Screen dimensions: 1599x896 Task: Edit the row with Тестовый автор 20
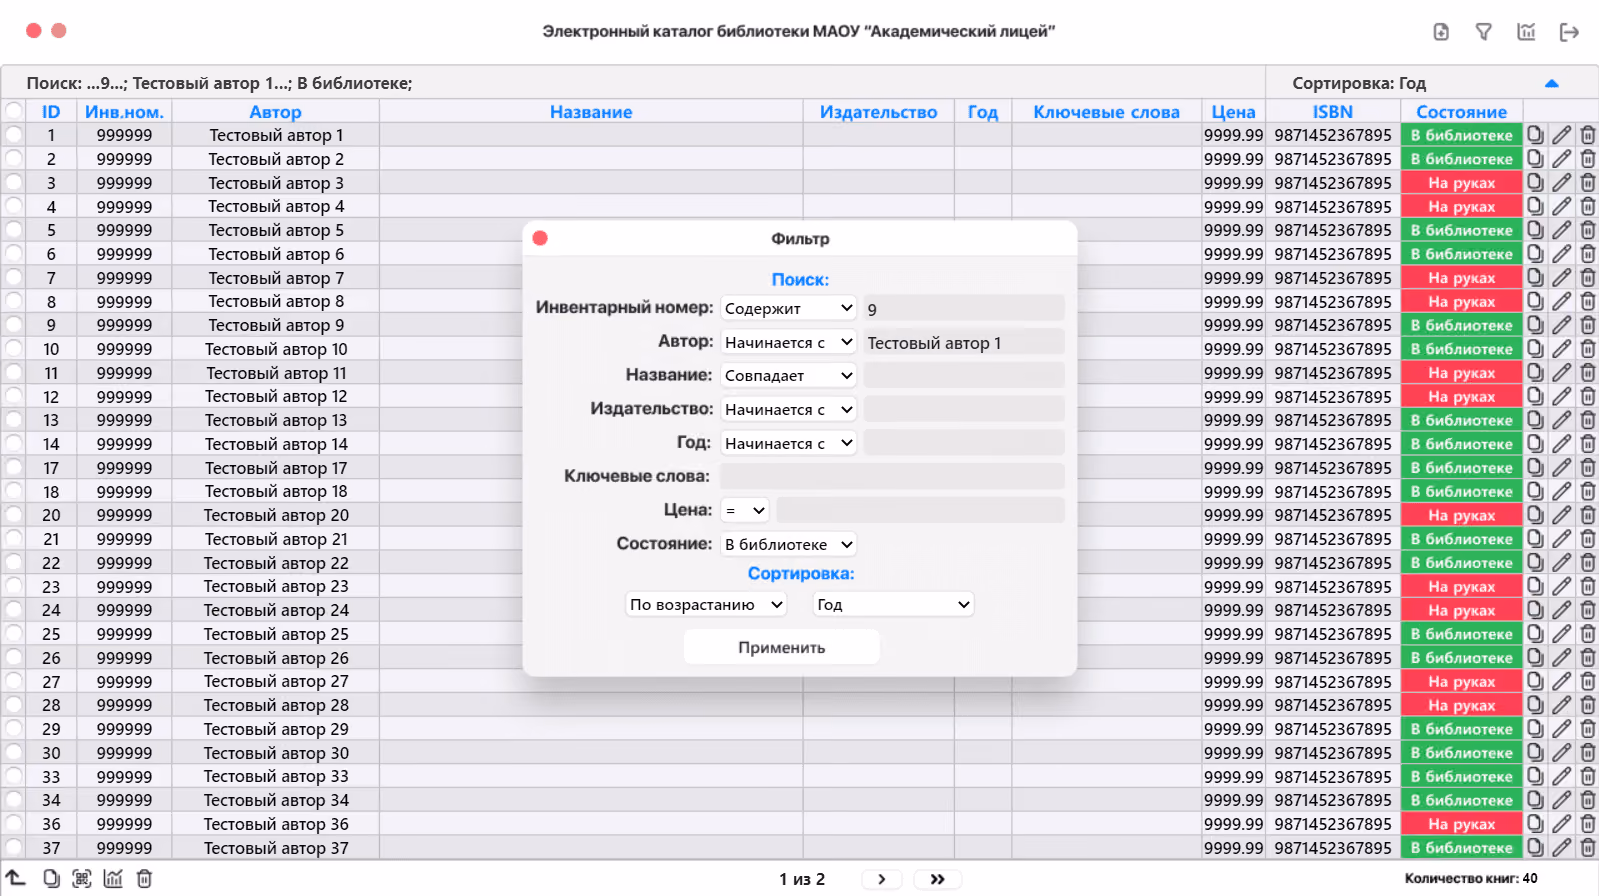[1561, 515]
